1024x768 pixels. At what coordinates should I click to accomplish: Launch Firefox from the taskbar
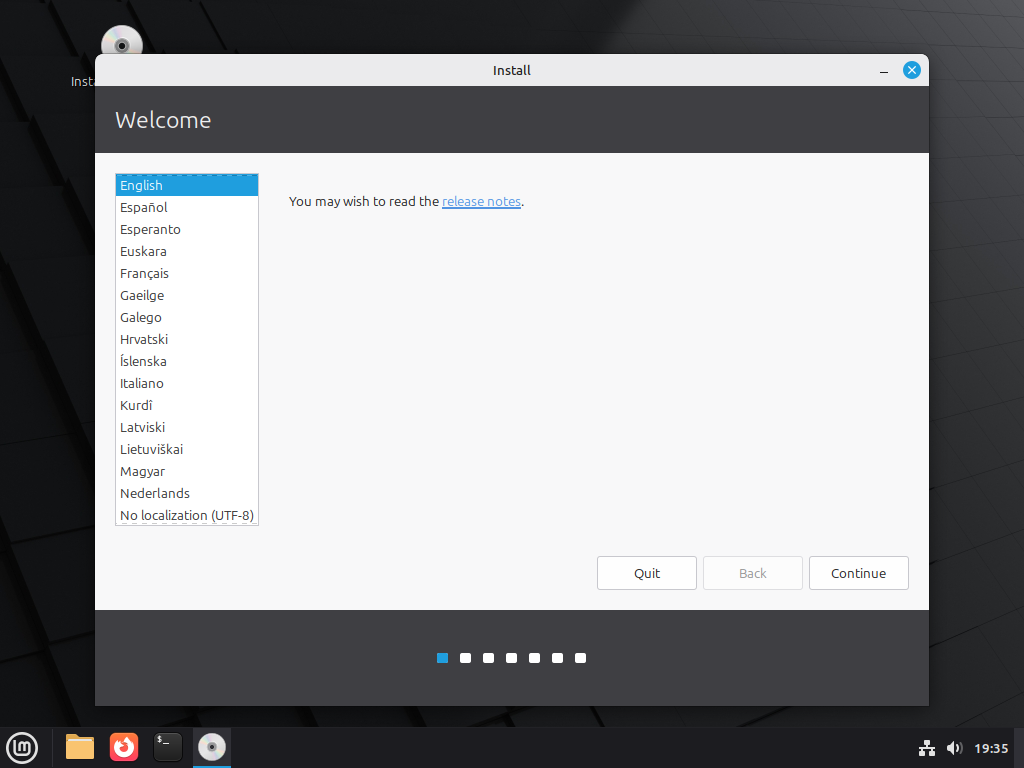[124, 747]
